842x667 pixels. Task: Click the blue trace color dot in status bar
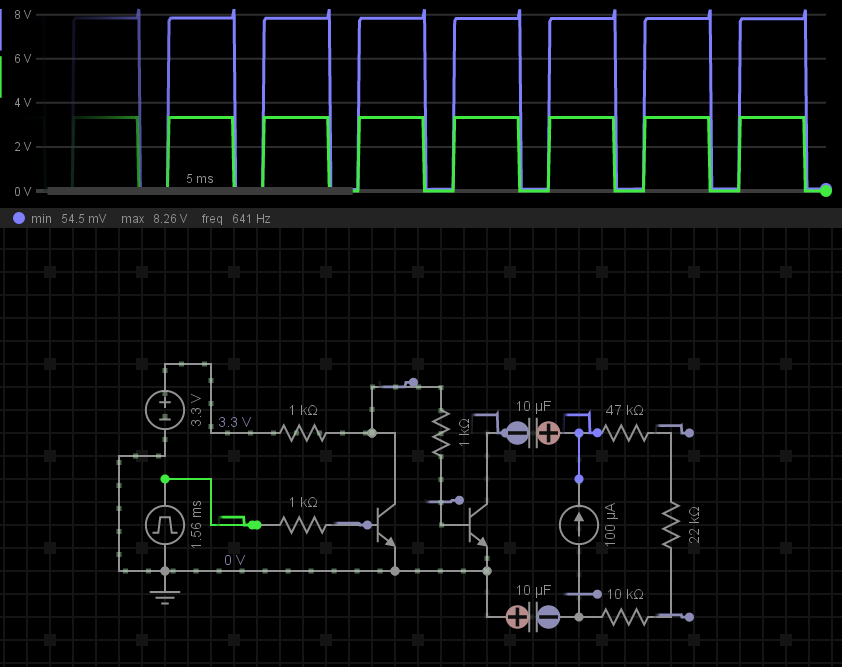tap(19, 218)
